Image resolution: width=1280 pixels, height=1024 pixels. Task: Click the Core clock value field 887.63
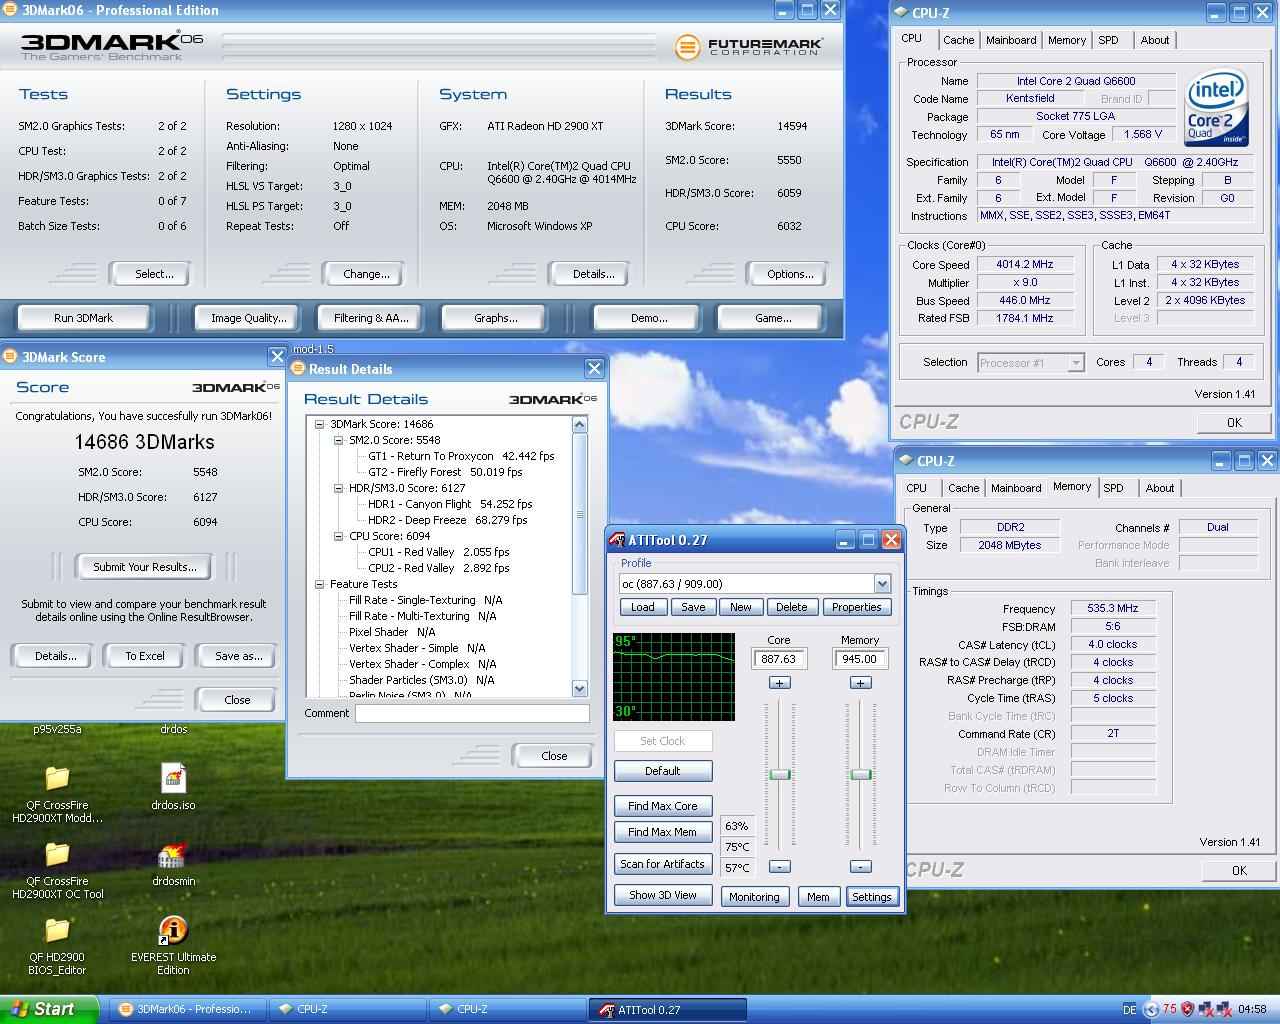(779, 659)
